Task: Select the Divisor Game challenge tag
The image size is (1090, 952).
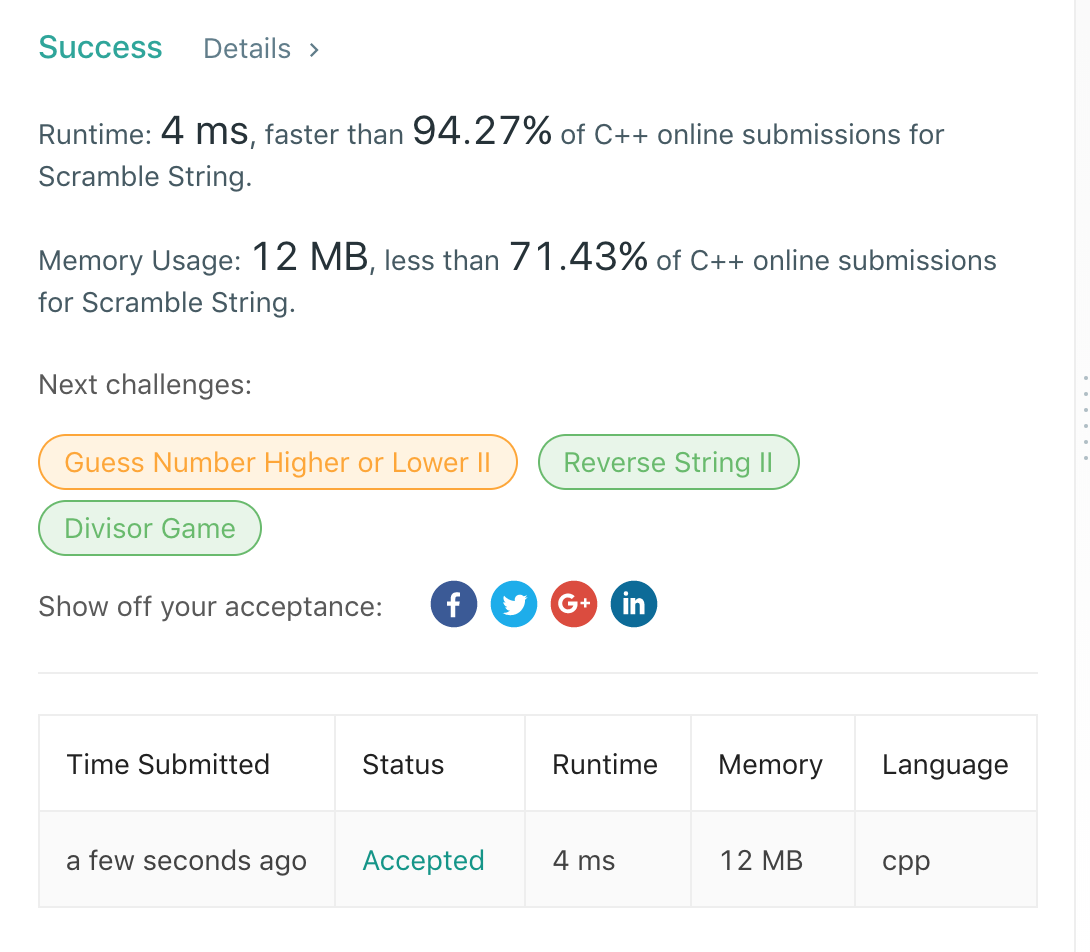Action: pos(150,529)
